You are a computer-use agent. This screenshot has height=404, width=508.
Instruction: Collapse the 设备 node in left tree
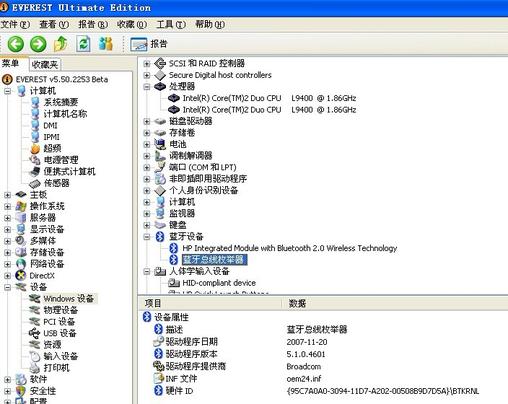point(7,287)
